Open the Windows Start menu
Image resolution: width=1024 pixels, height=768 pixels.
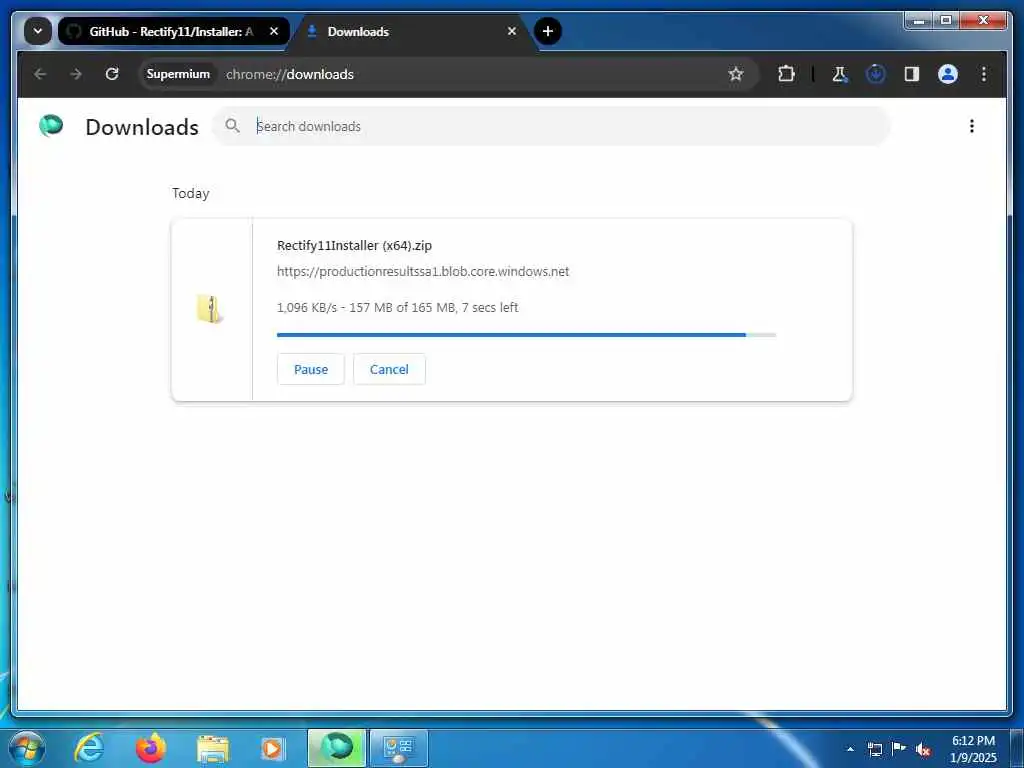27,748
